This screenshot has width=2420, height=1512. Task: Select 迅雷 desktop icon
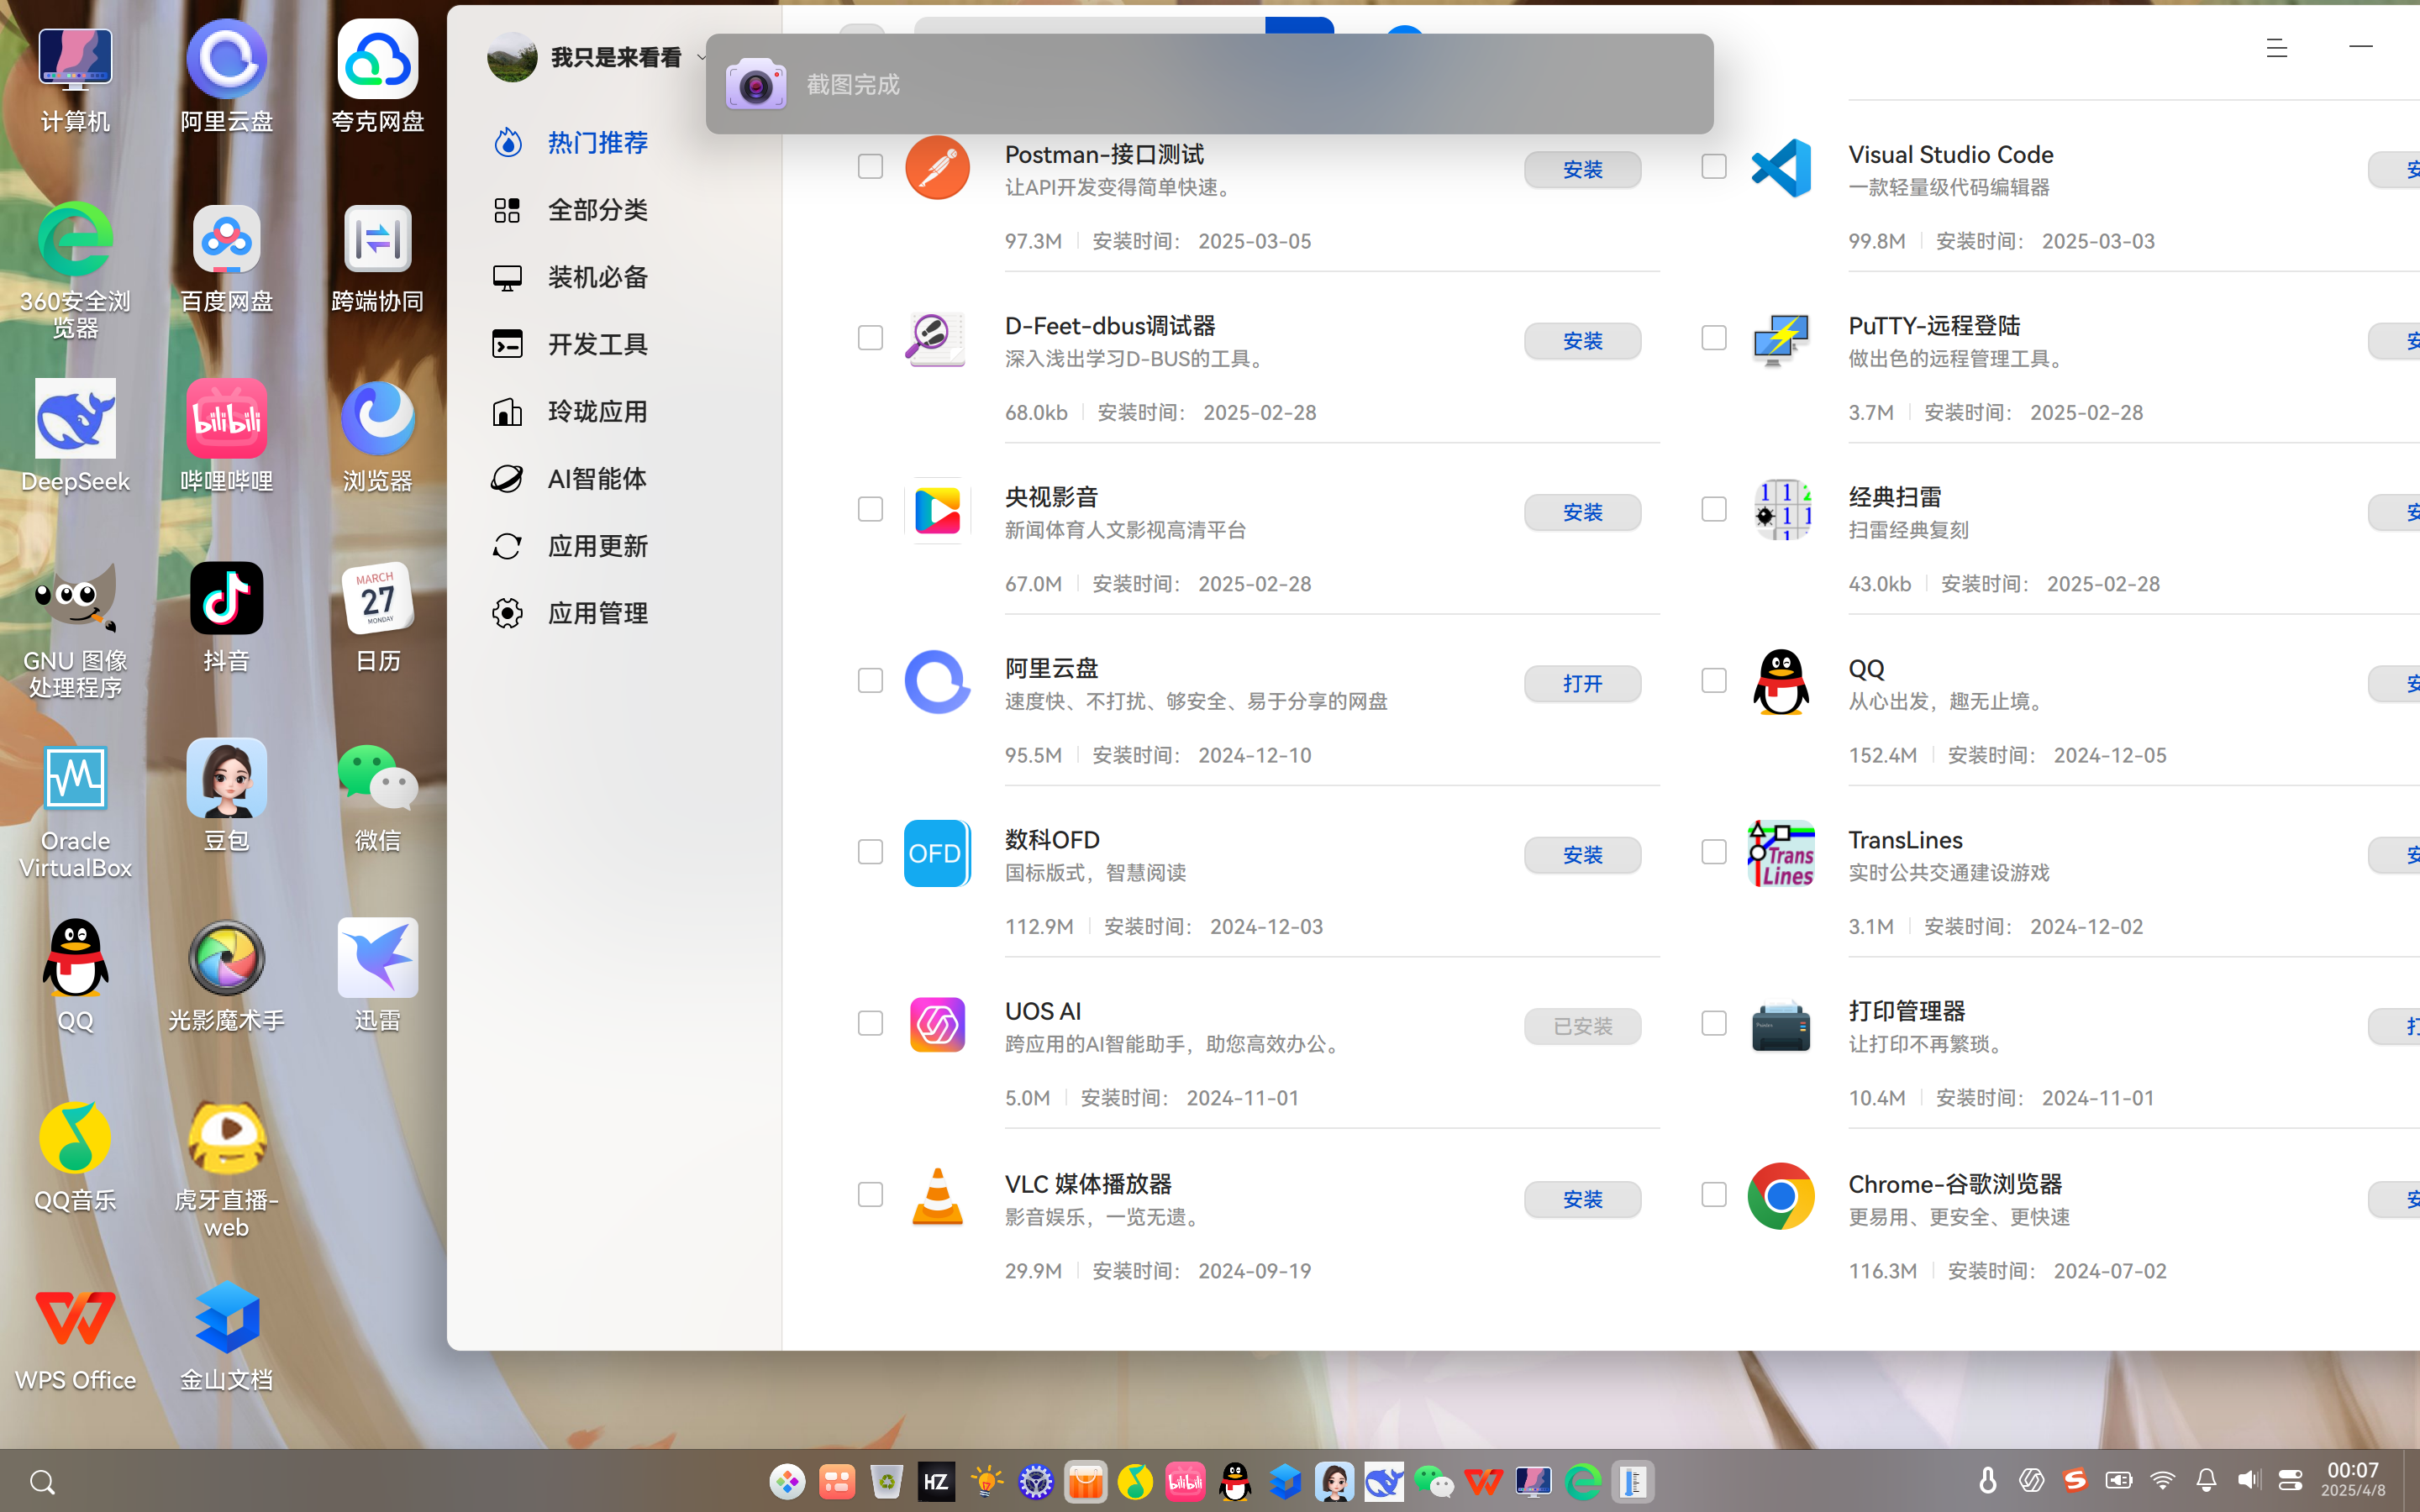[378, 976]
